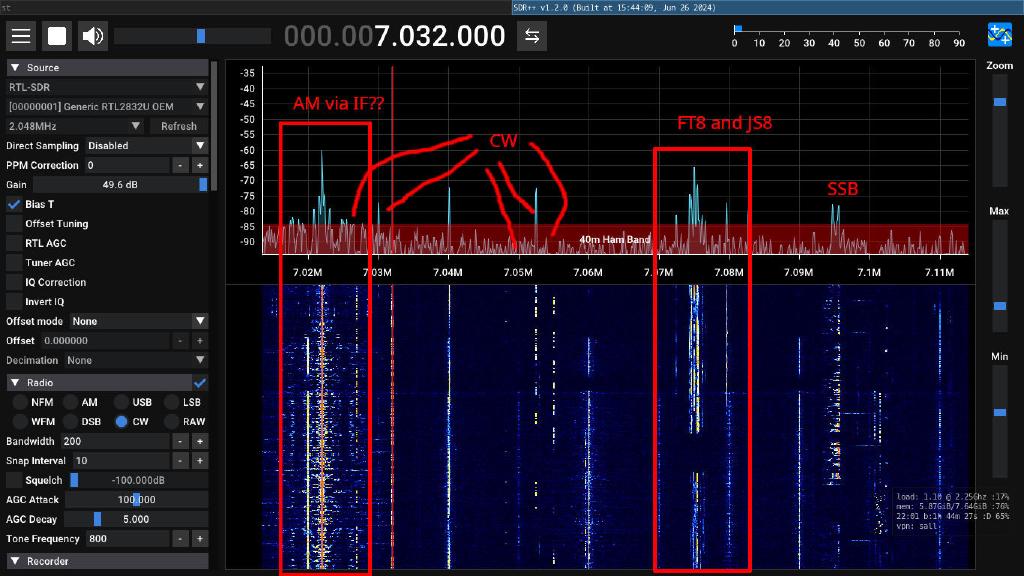Viewport: 1024px width, 576px height.
Task: Click the Refresh button to rescan devices
Action: pos(178,126)
